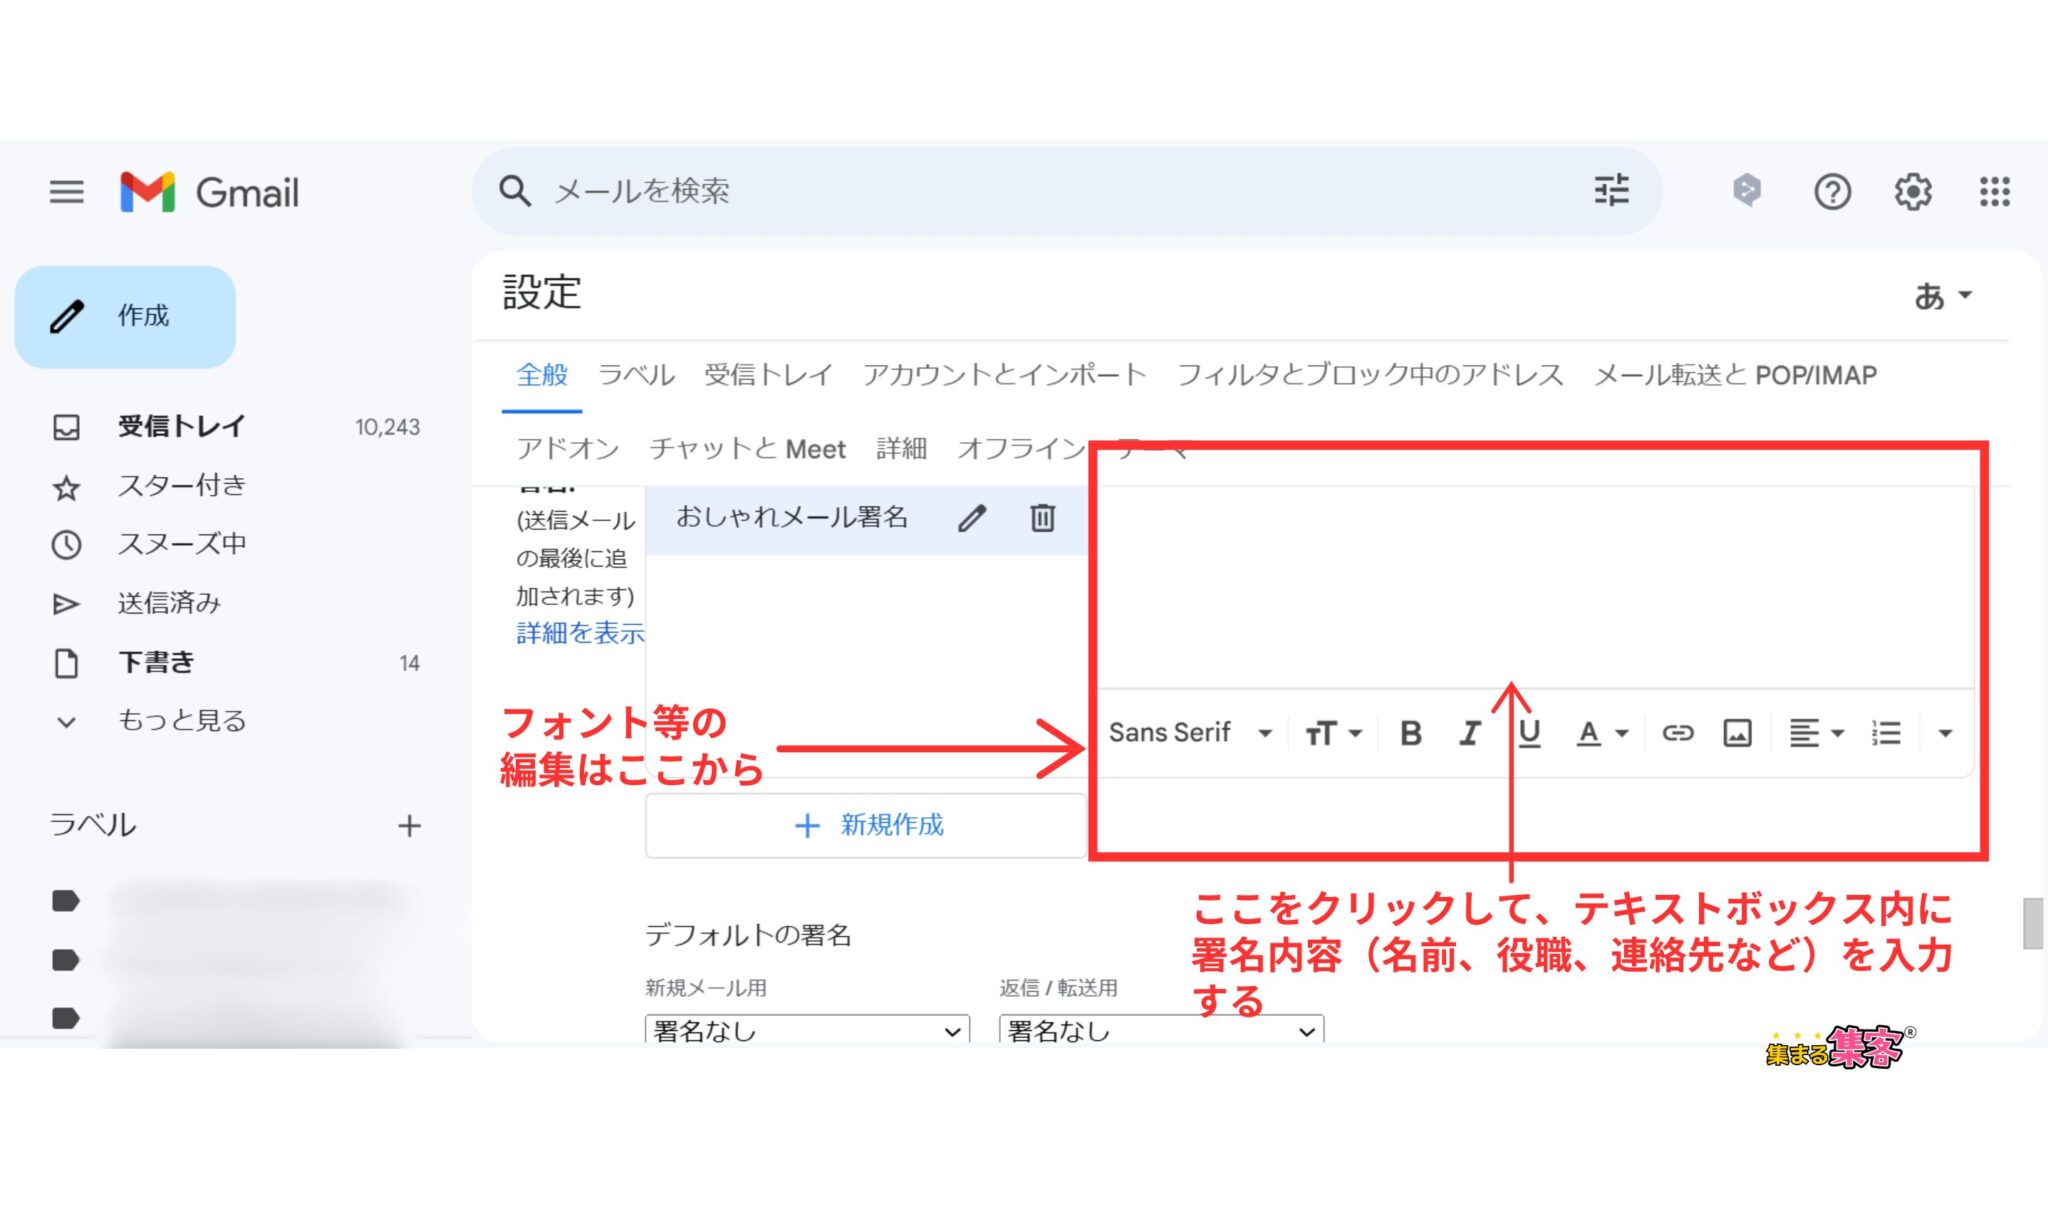Switch to アカウントとインポート tab

tap(1004, 375)
